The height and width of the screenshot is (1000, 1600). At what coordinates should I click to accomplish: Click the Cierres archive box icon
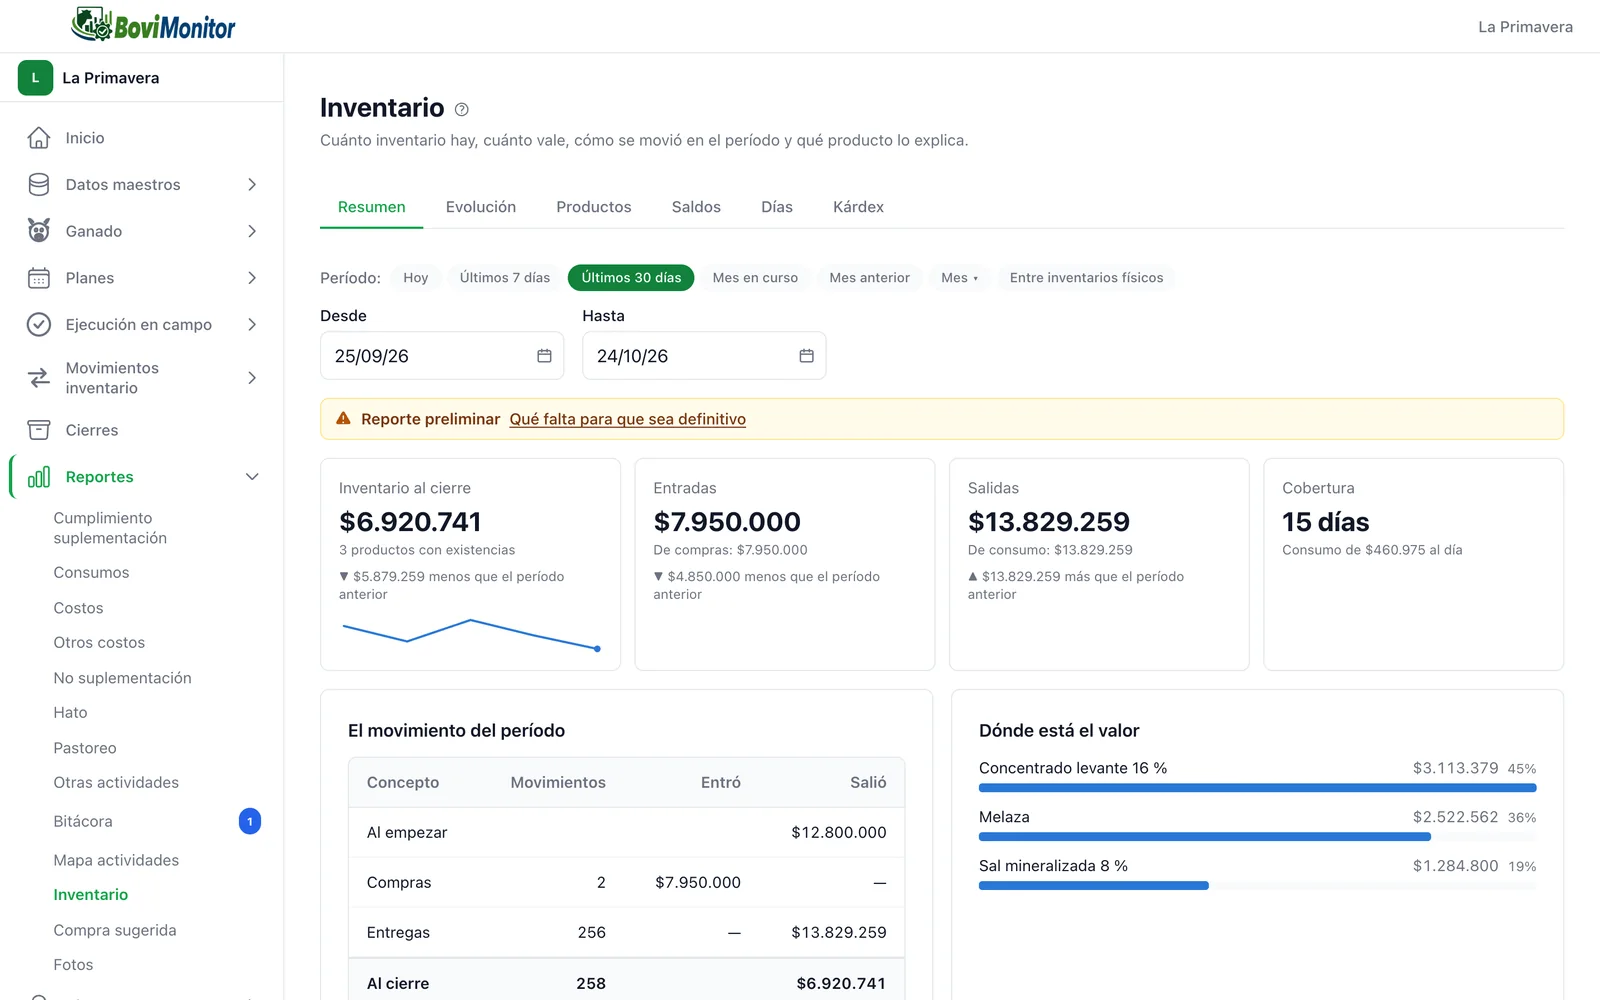click(x=39, y=430)
